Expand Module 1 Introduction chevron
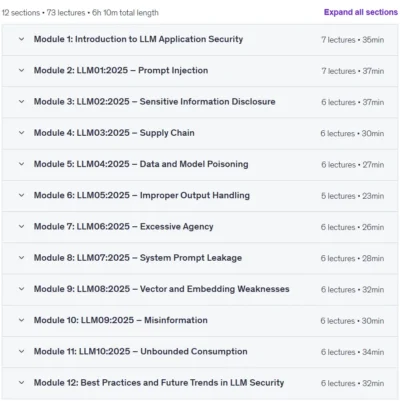Image resolution: width=400 pixels, height=401 pixels. 21,39
